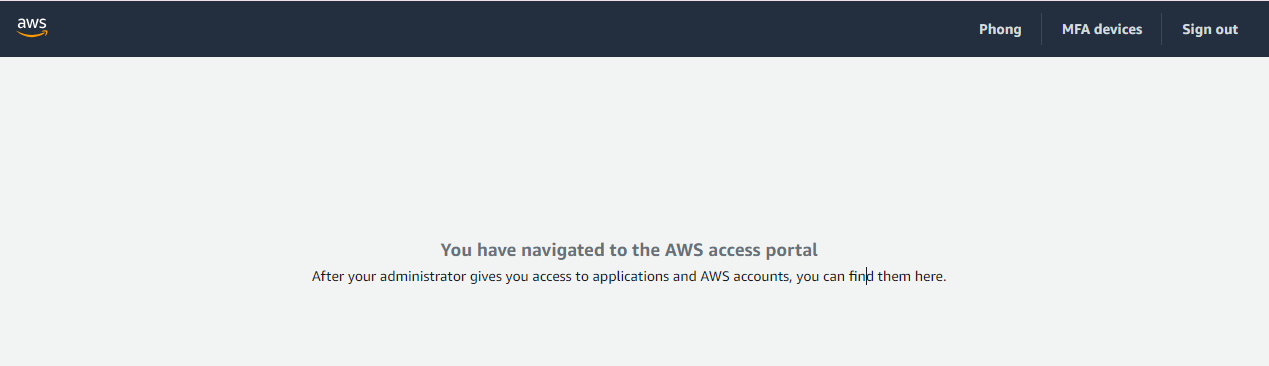The height and width of the screenshot is (366, 1269).
Task: Open the Phong user menu
Action: (x=1000, y=29)
